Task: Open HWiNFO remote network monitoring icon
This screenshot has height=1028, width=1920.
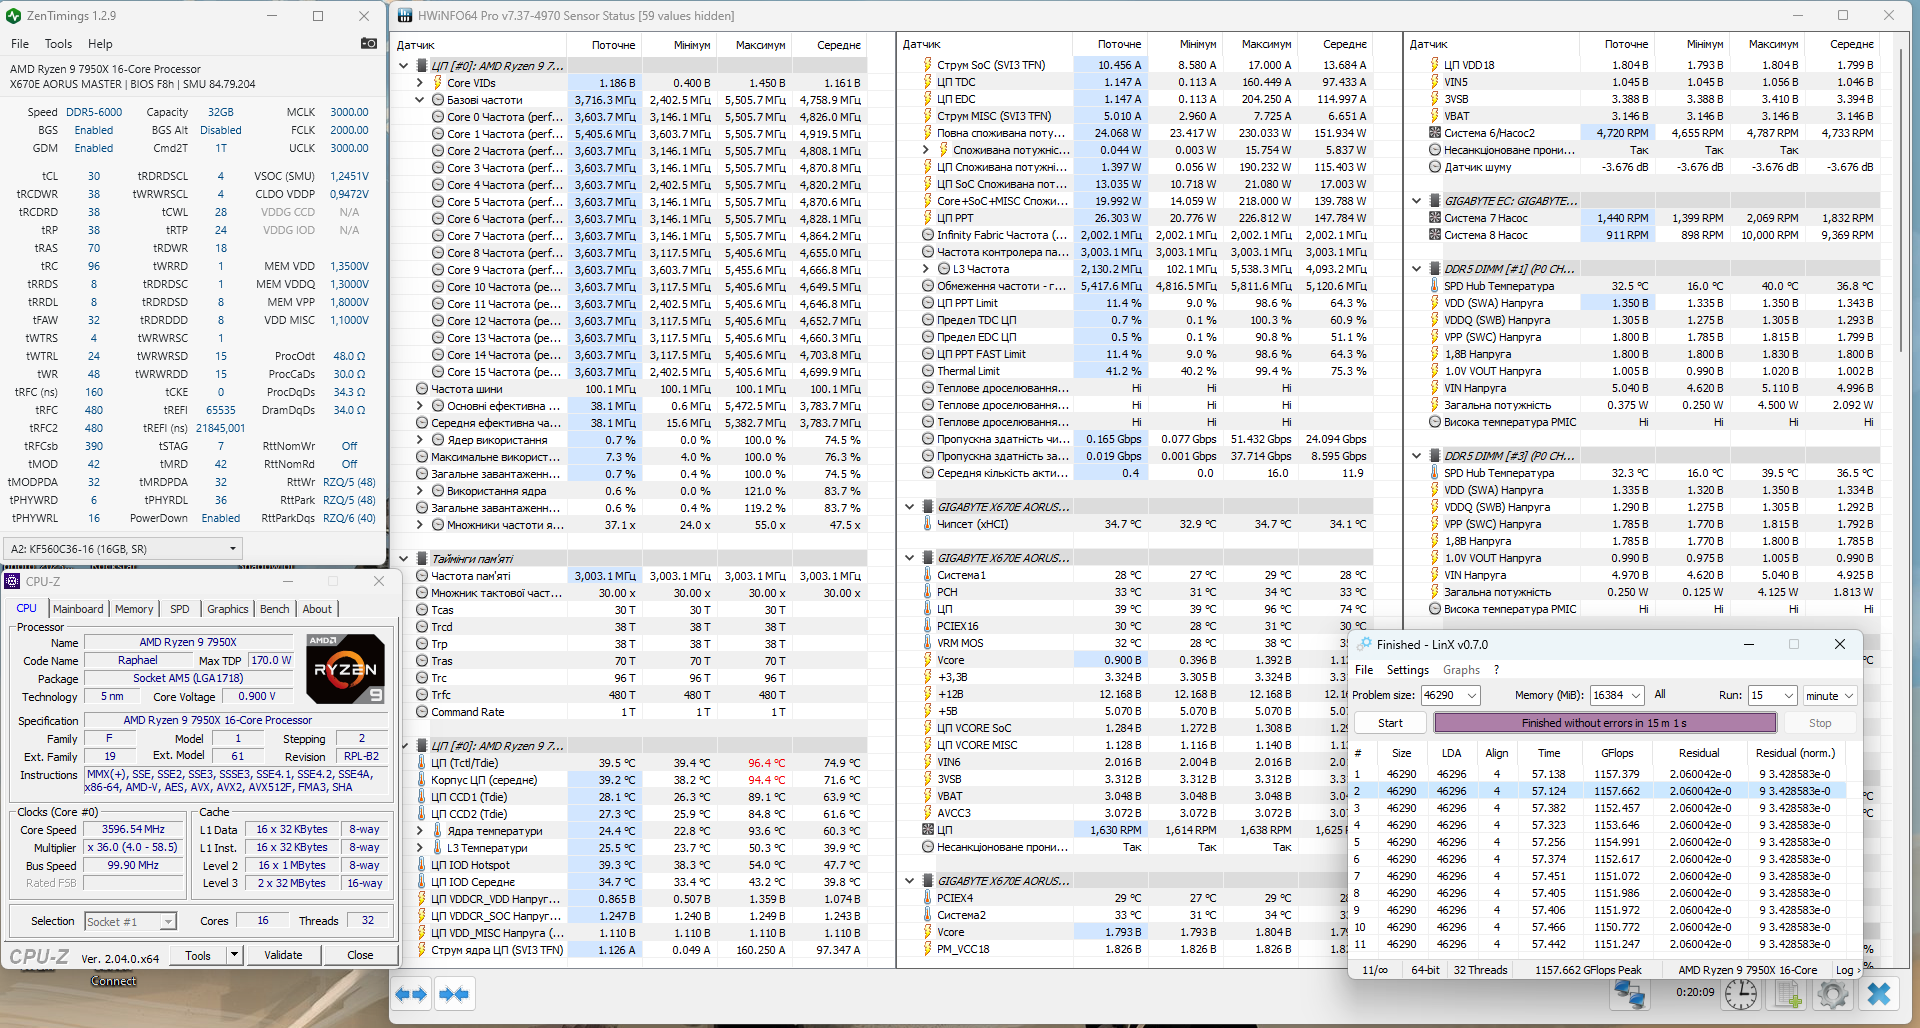Action: (1629, 994)
